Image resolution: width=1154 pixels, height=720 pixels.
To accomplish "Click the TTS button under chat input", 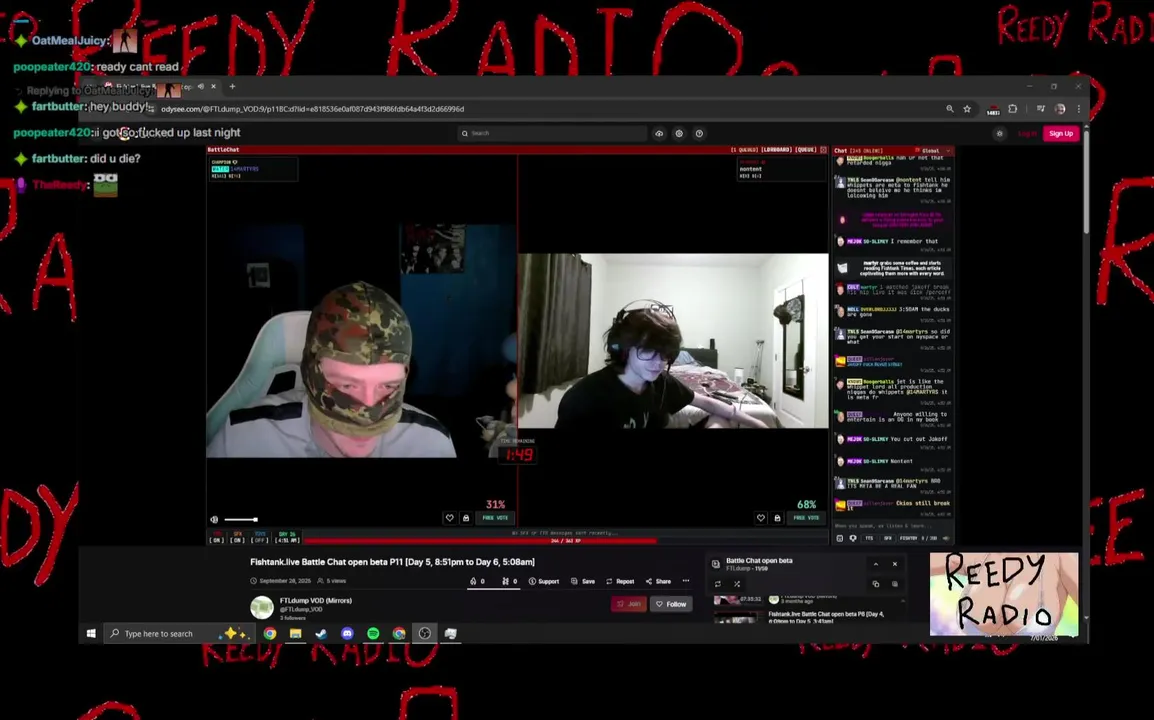I will (869, 538).
